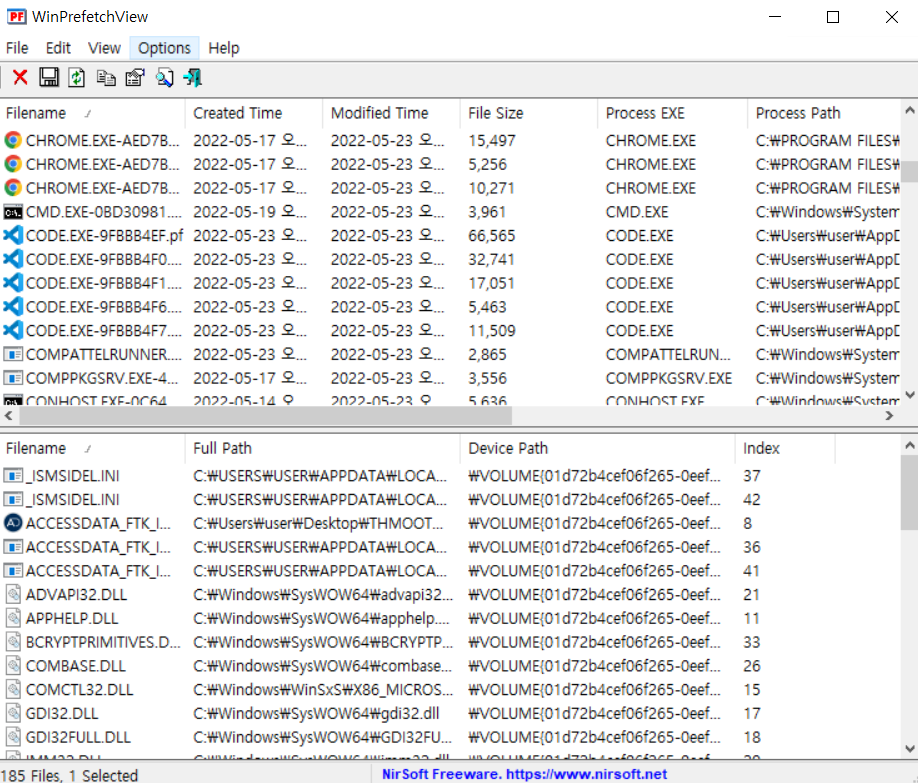918x783 pixels.
Task: Sort upper list by Filename column header
Action: [93, 113]
